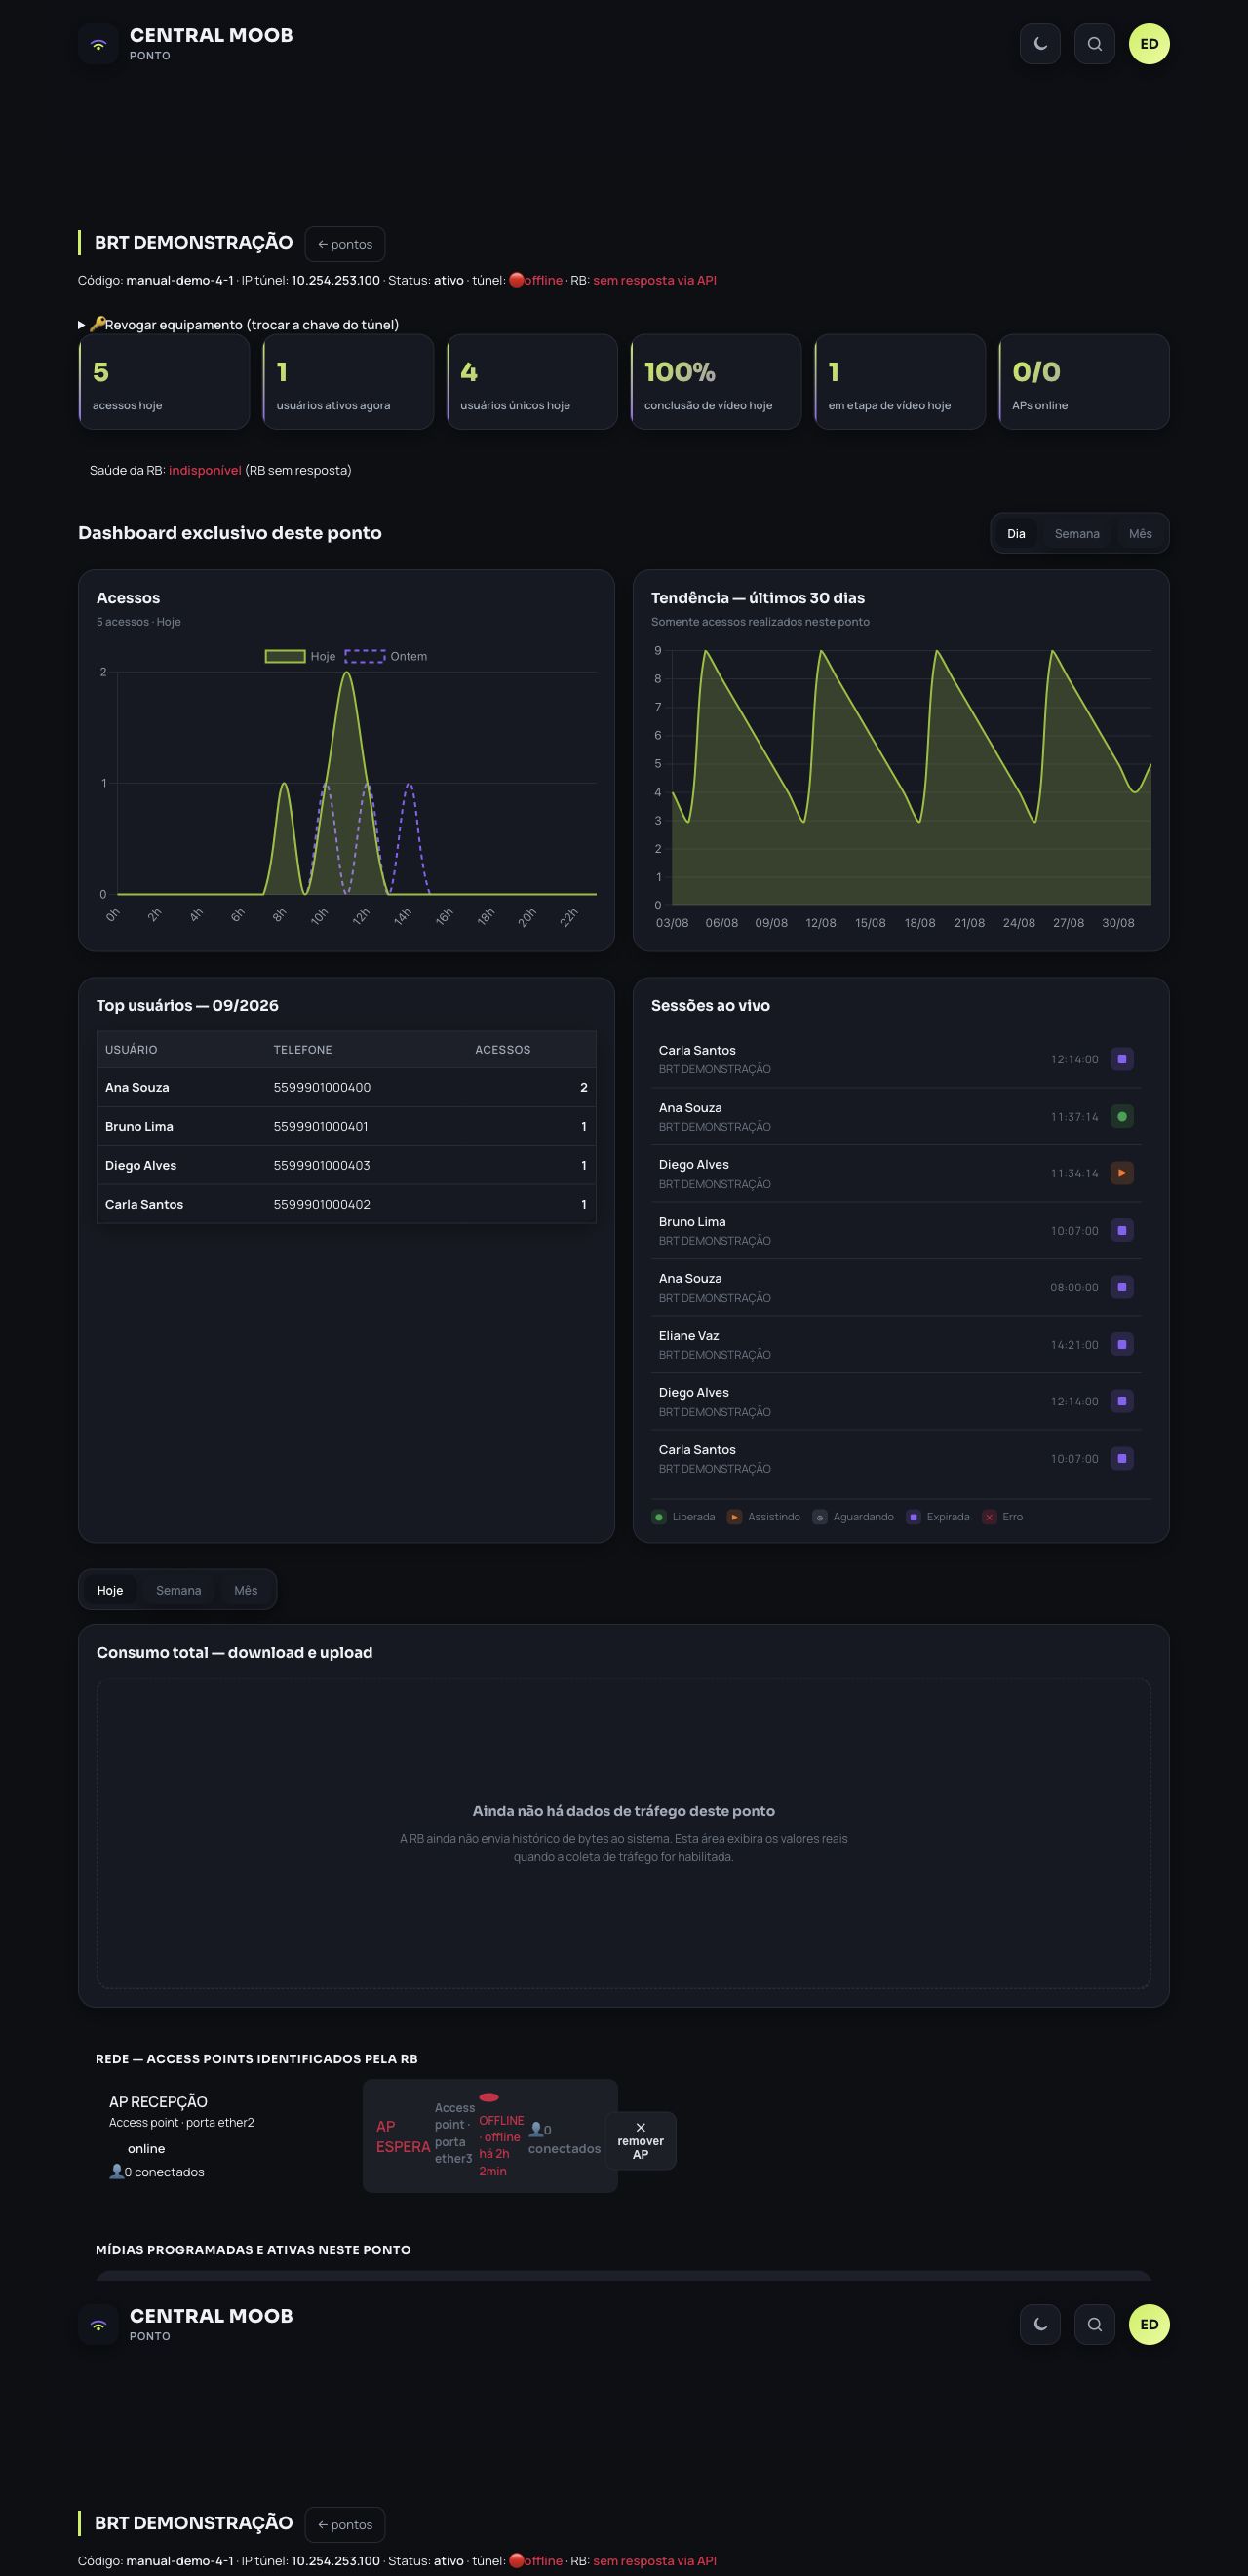1248x2576 pixels.
Task: Open the '0/0 APs online' card
Action: [1084, 382]
